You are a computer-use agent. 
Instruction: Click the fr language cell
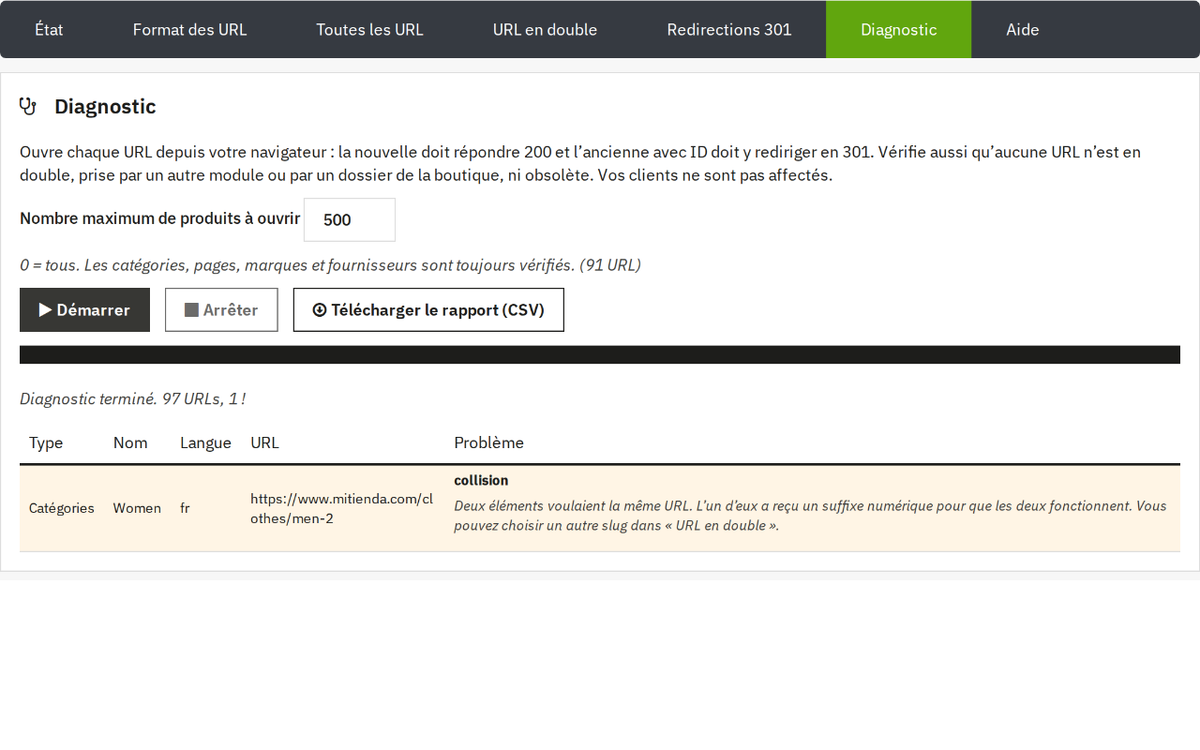185,508
